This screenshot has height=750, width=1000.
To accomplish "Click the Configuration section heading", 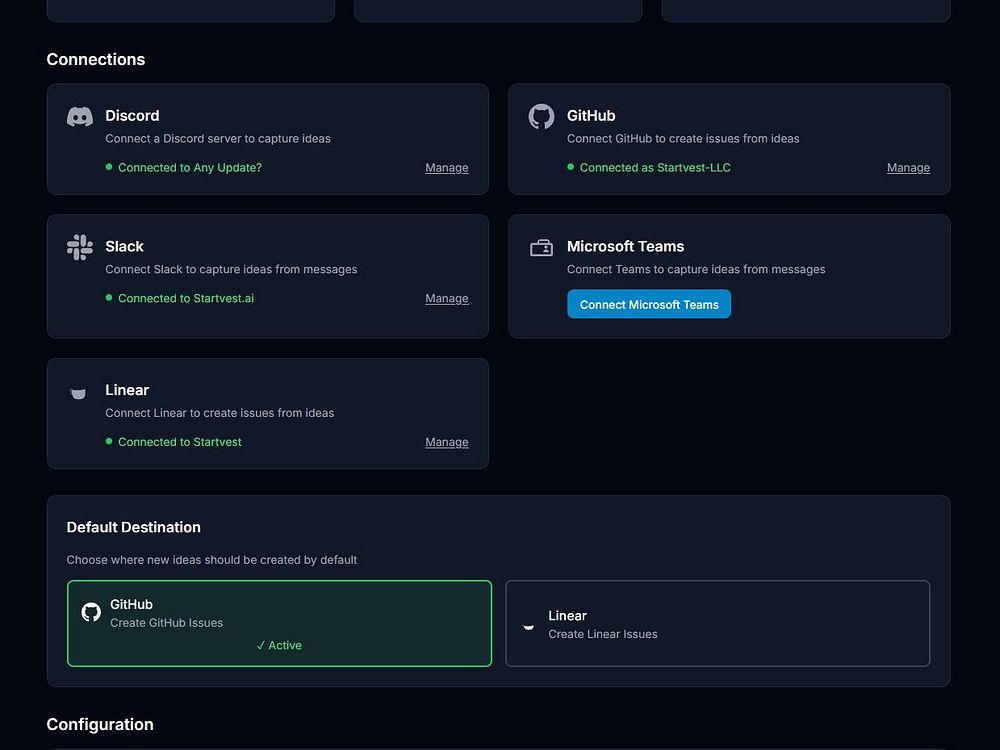I will [x=100, y=724].
